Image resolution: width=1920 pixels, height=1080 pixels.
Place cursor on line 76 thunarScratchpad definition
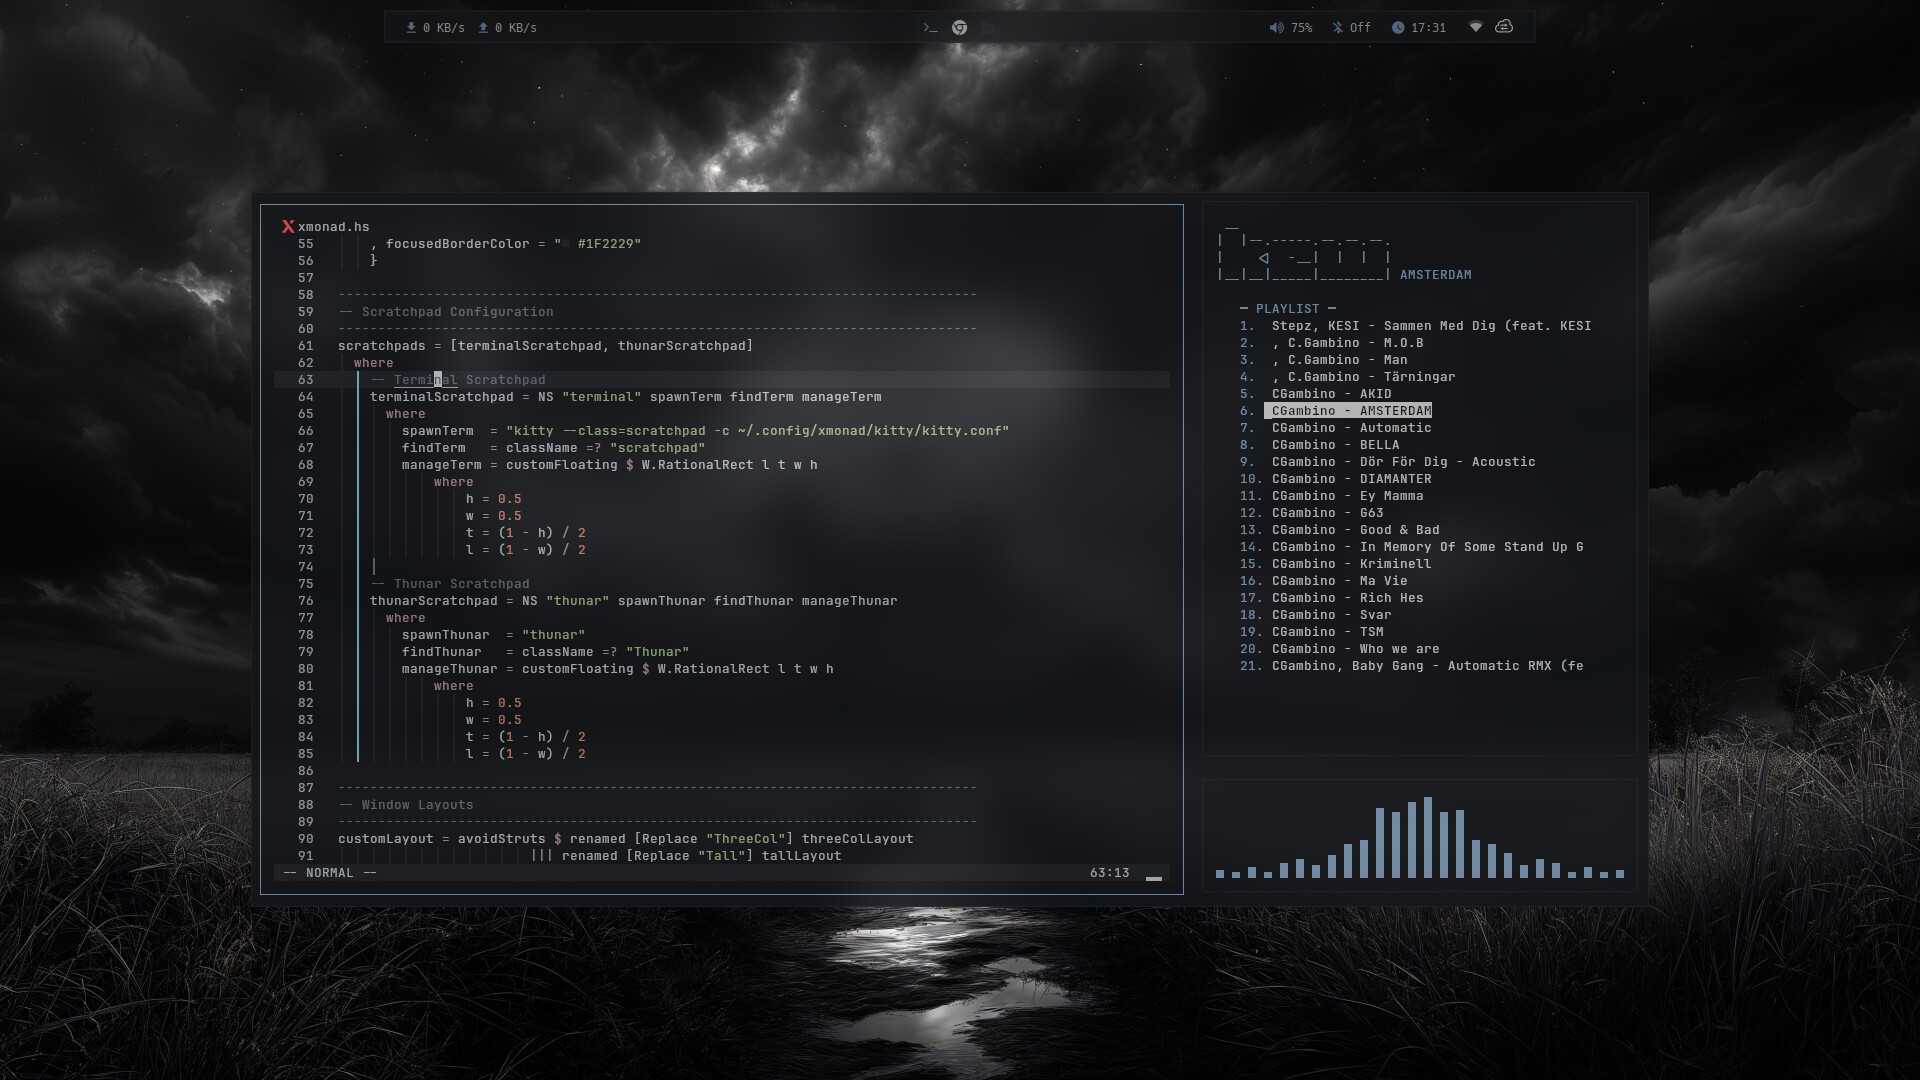tap(433, 601)
